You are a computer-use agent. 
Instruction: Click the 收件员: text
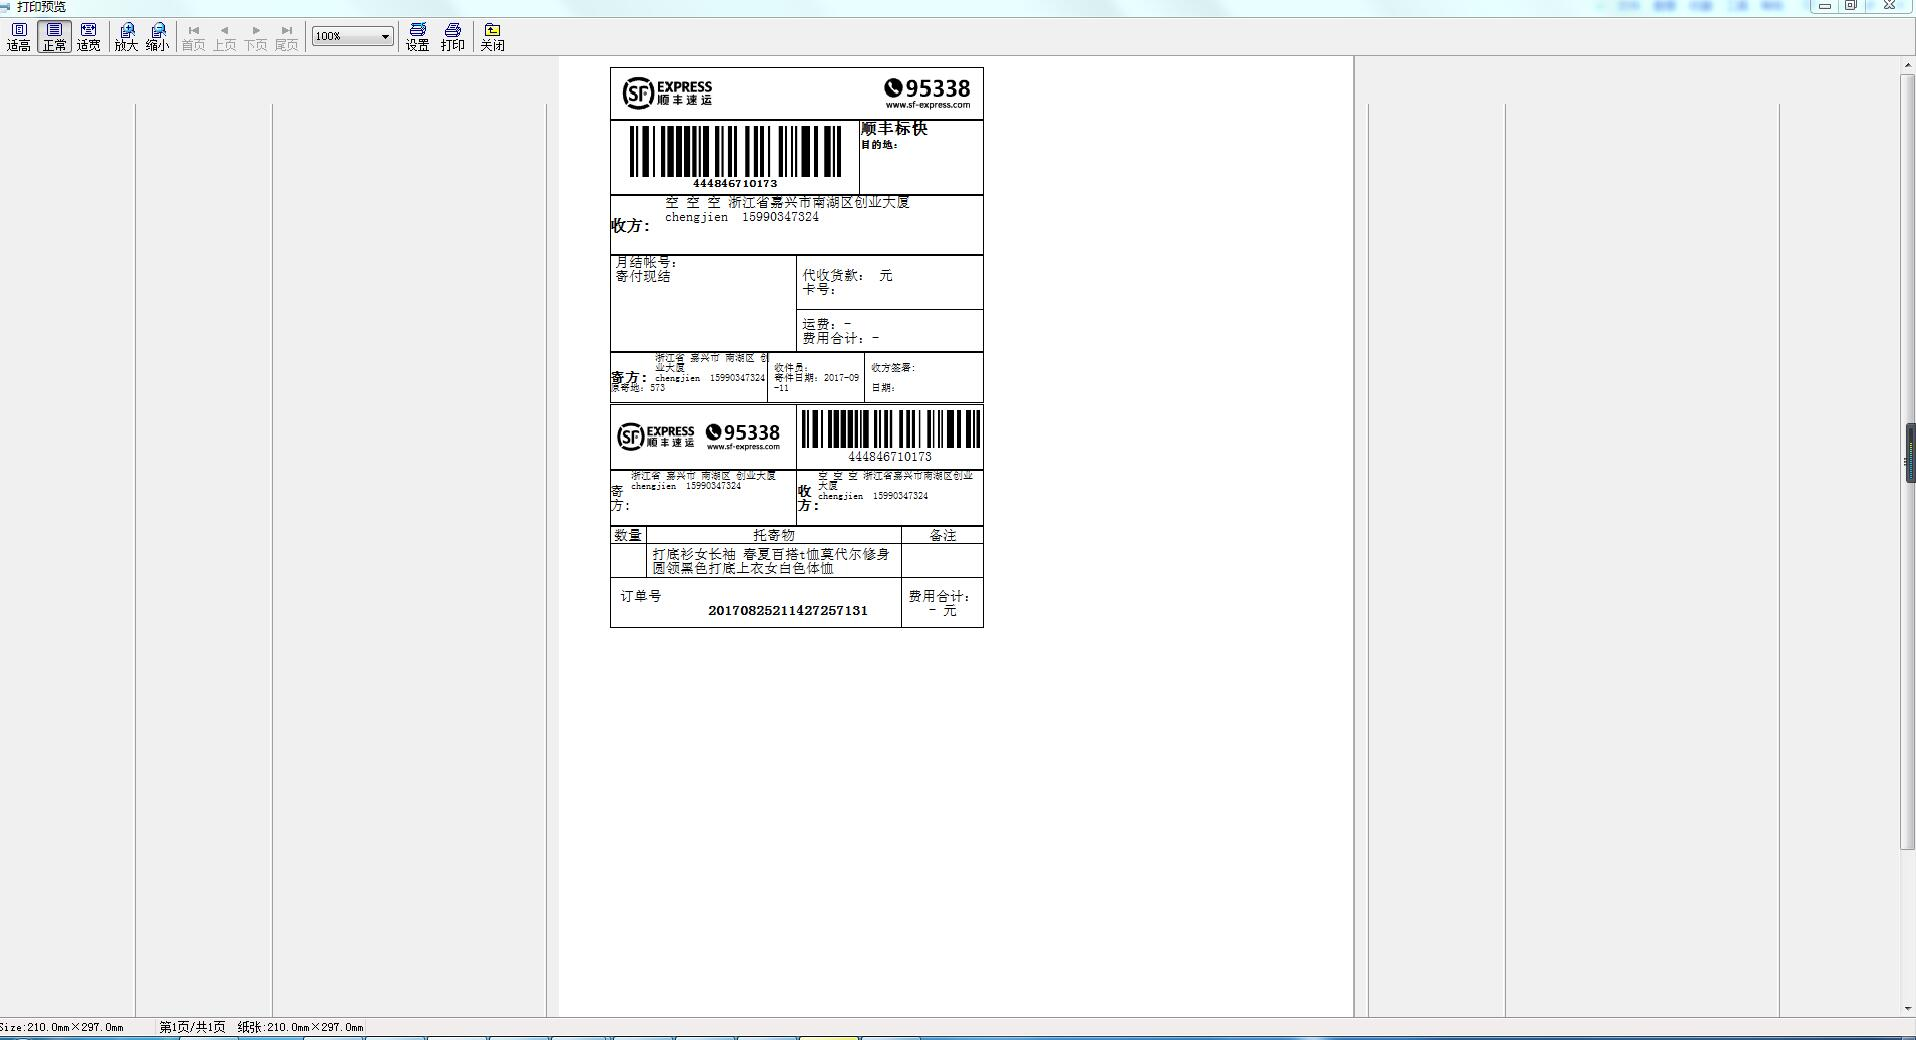(x=790, y=368)
